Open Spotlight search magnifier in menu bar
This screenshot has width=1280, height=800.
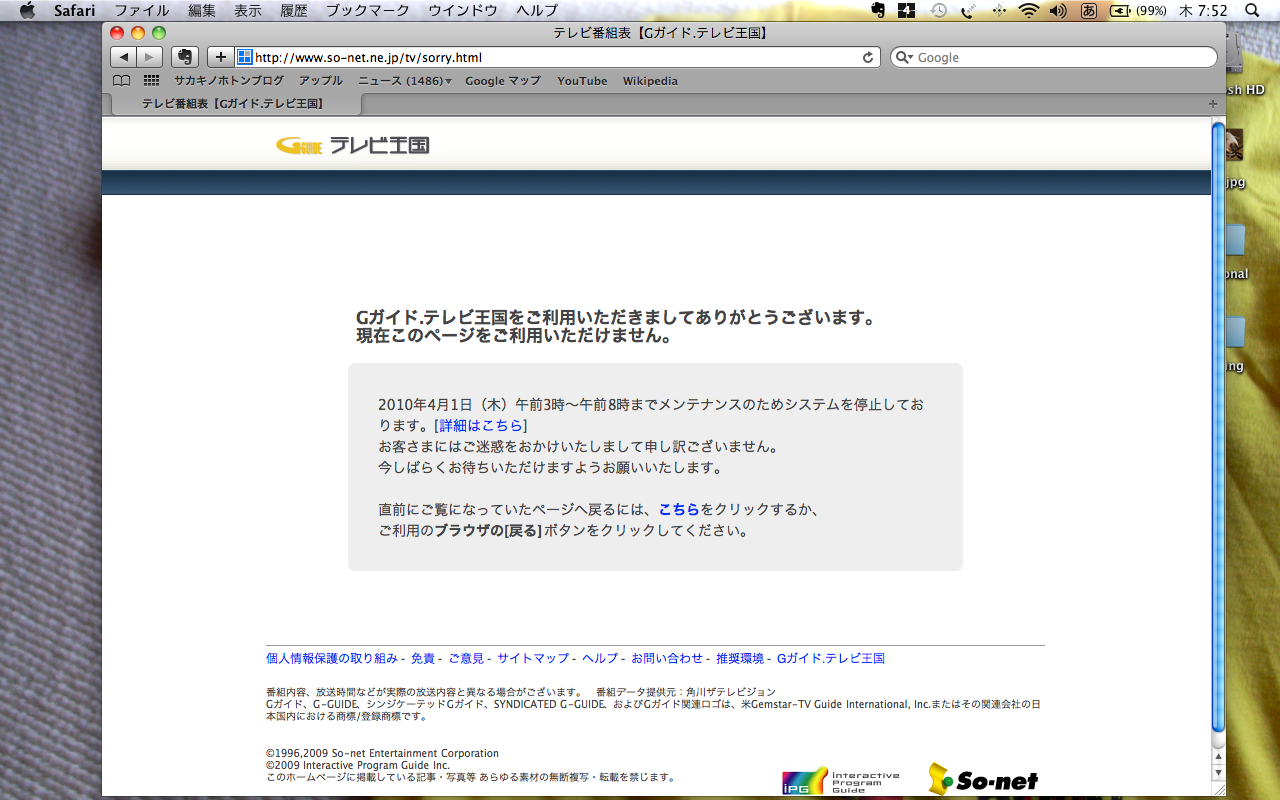point(1252,11)
